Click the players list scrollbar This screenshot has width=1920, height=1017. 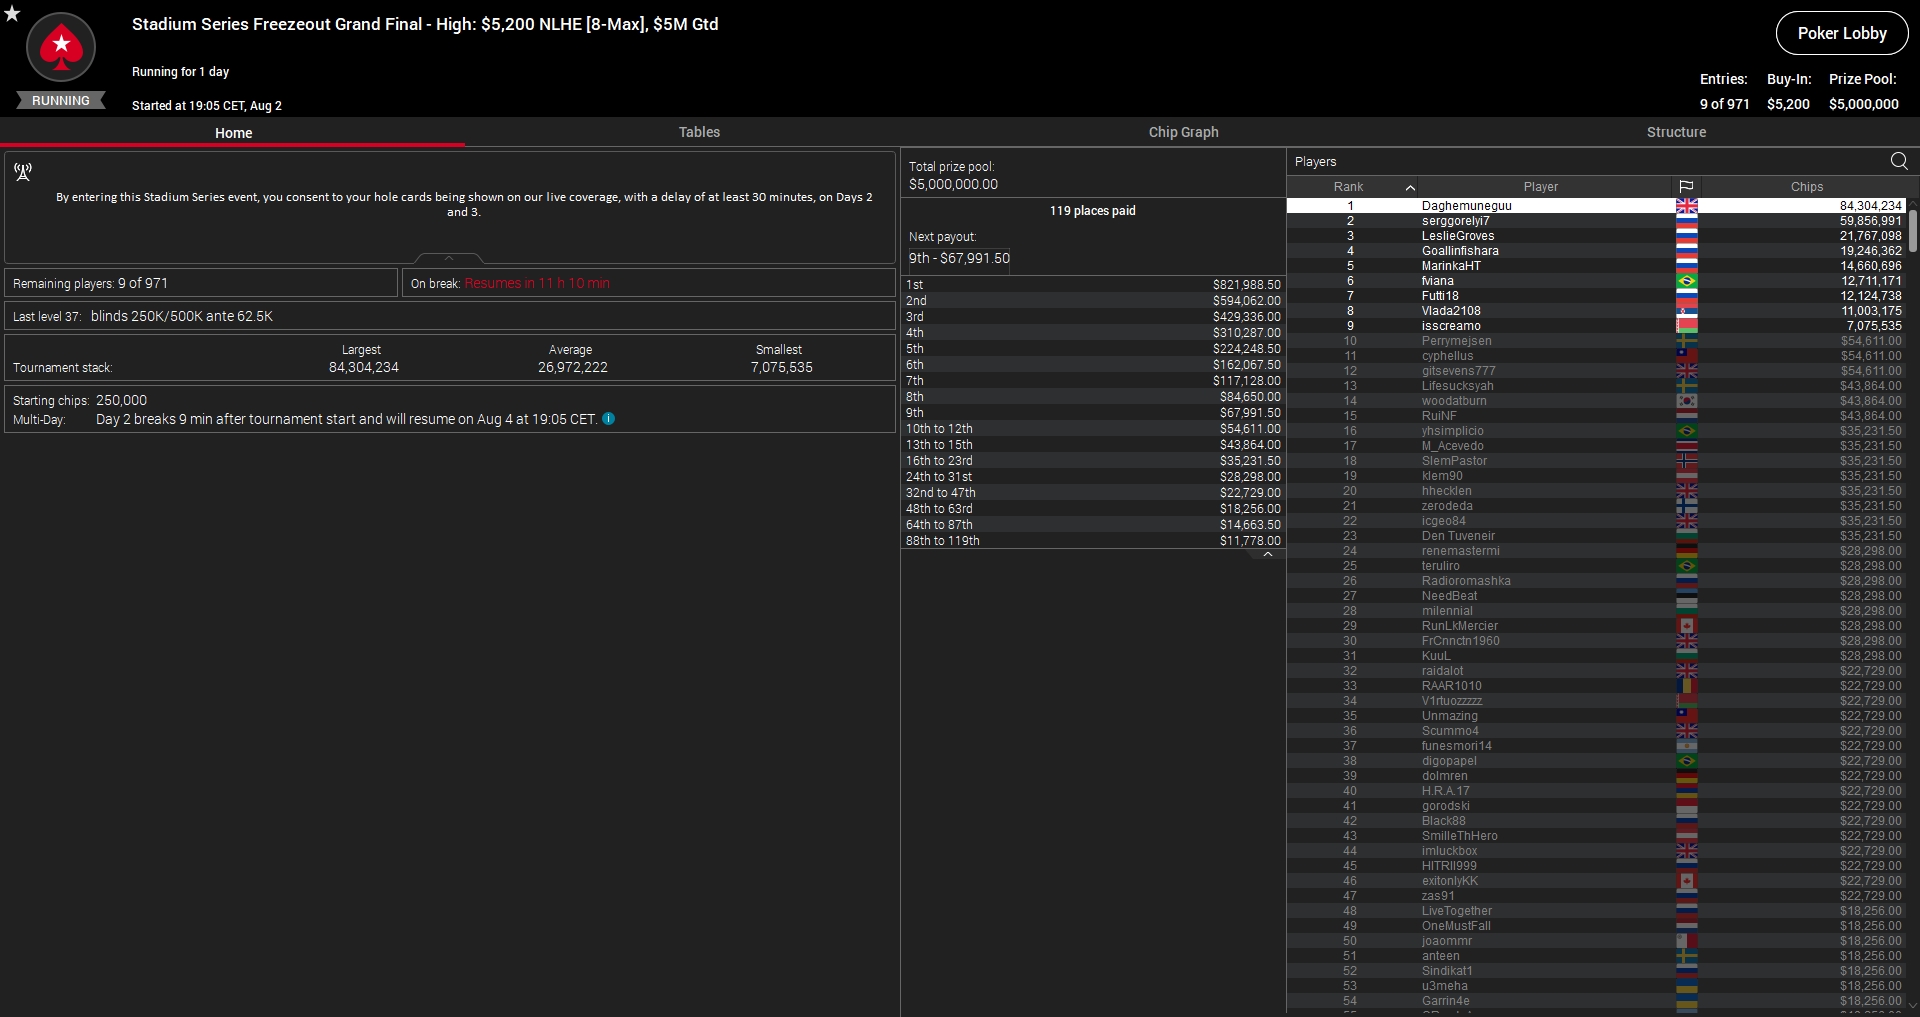(x=1913, y=230)
